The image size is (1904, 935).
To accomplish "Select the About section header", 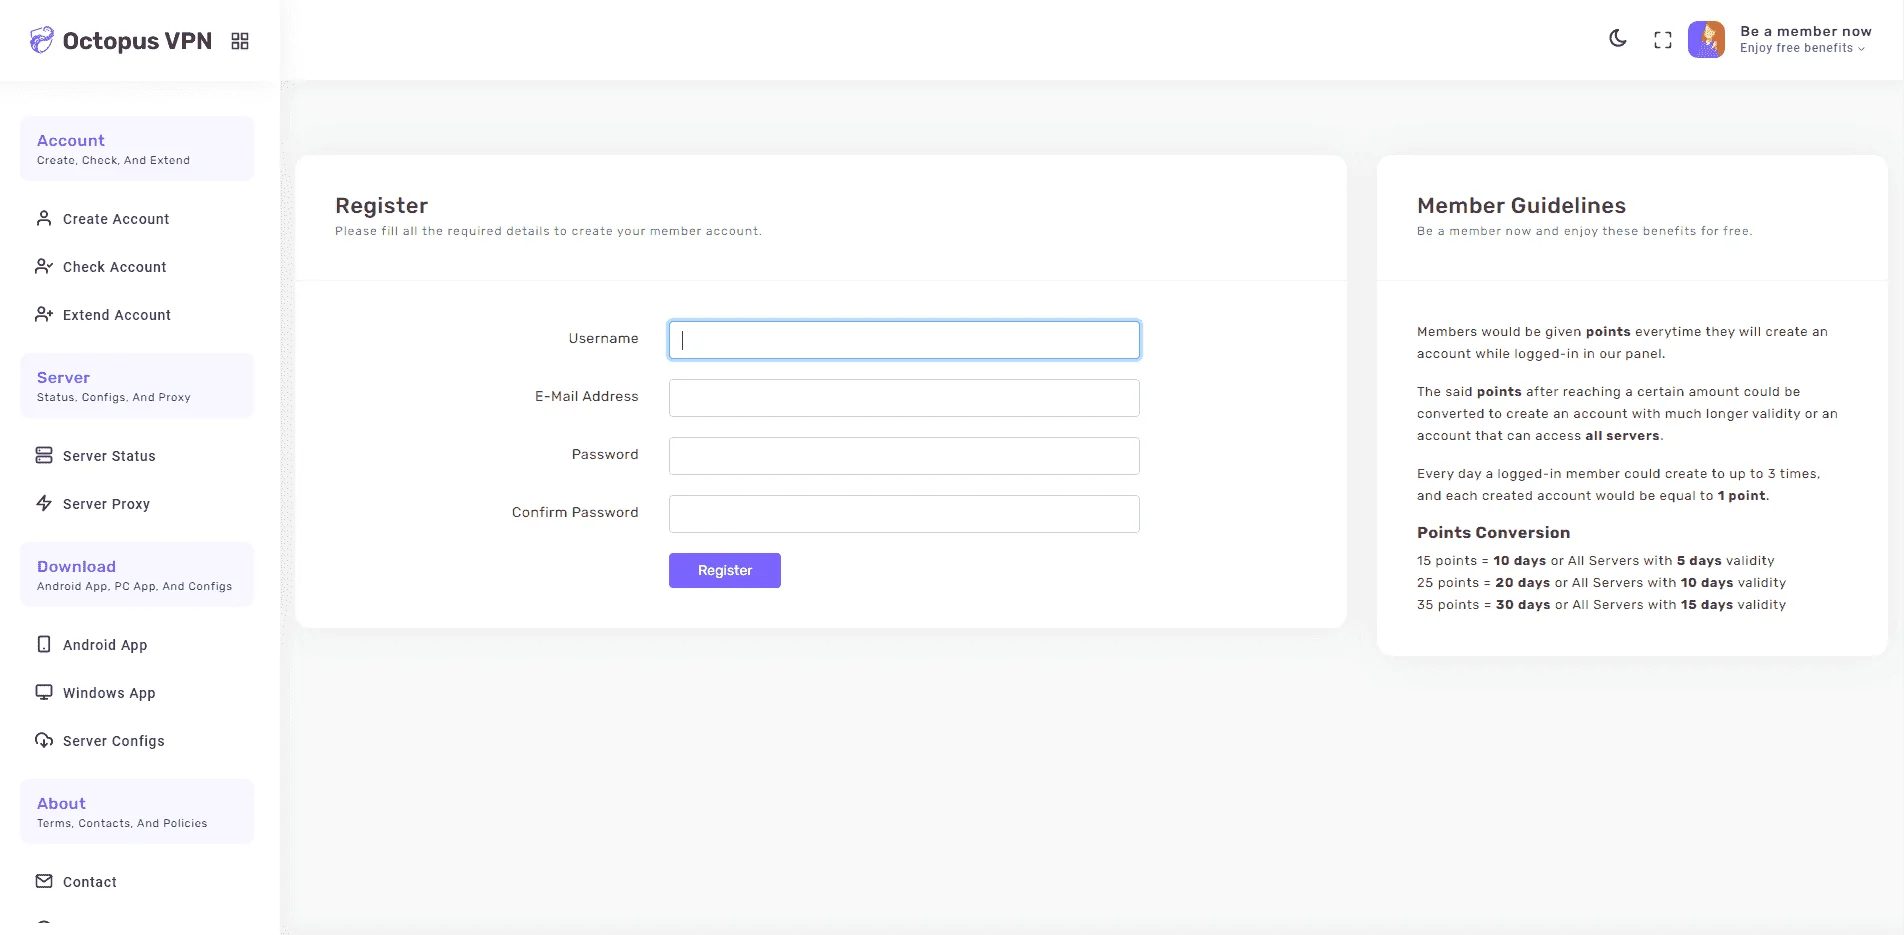I will click(137, 812).
